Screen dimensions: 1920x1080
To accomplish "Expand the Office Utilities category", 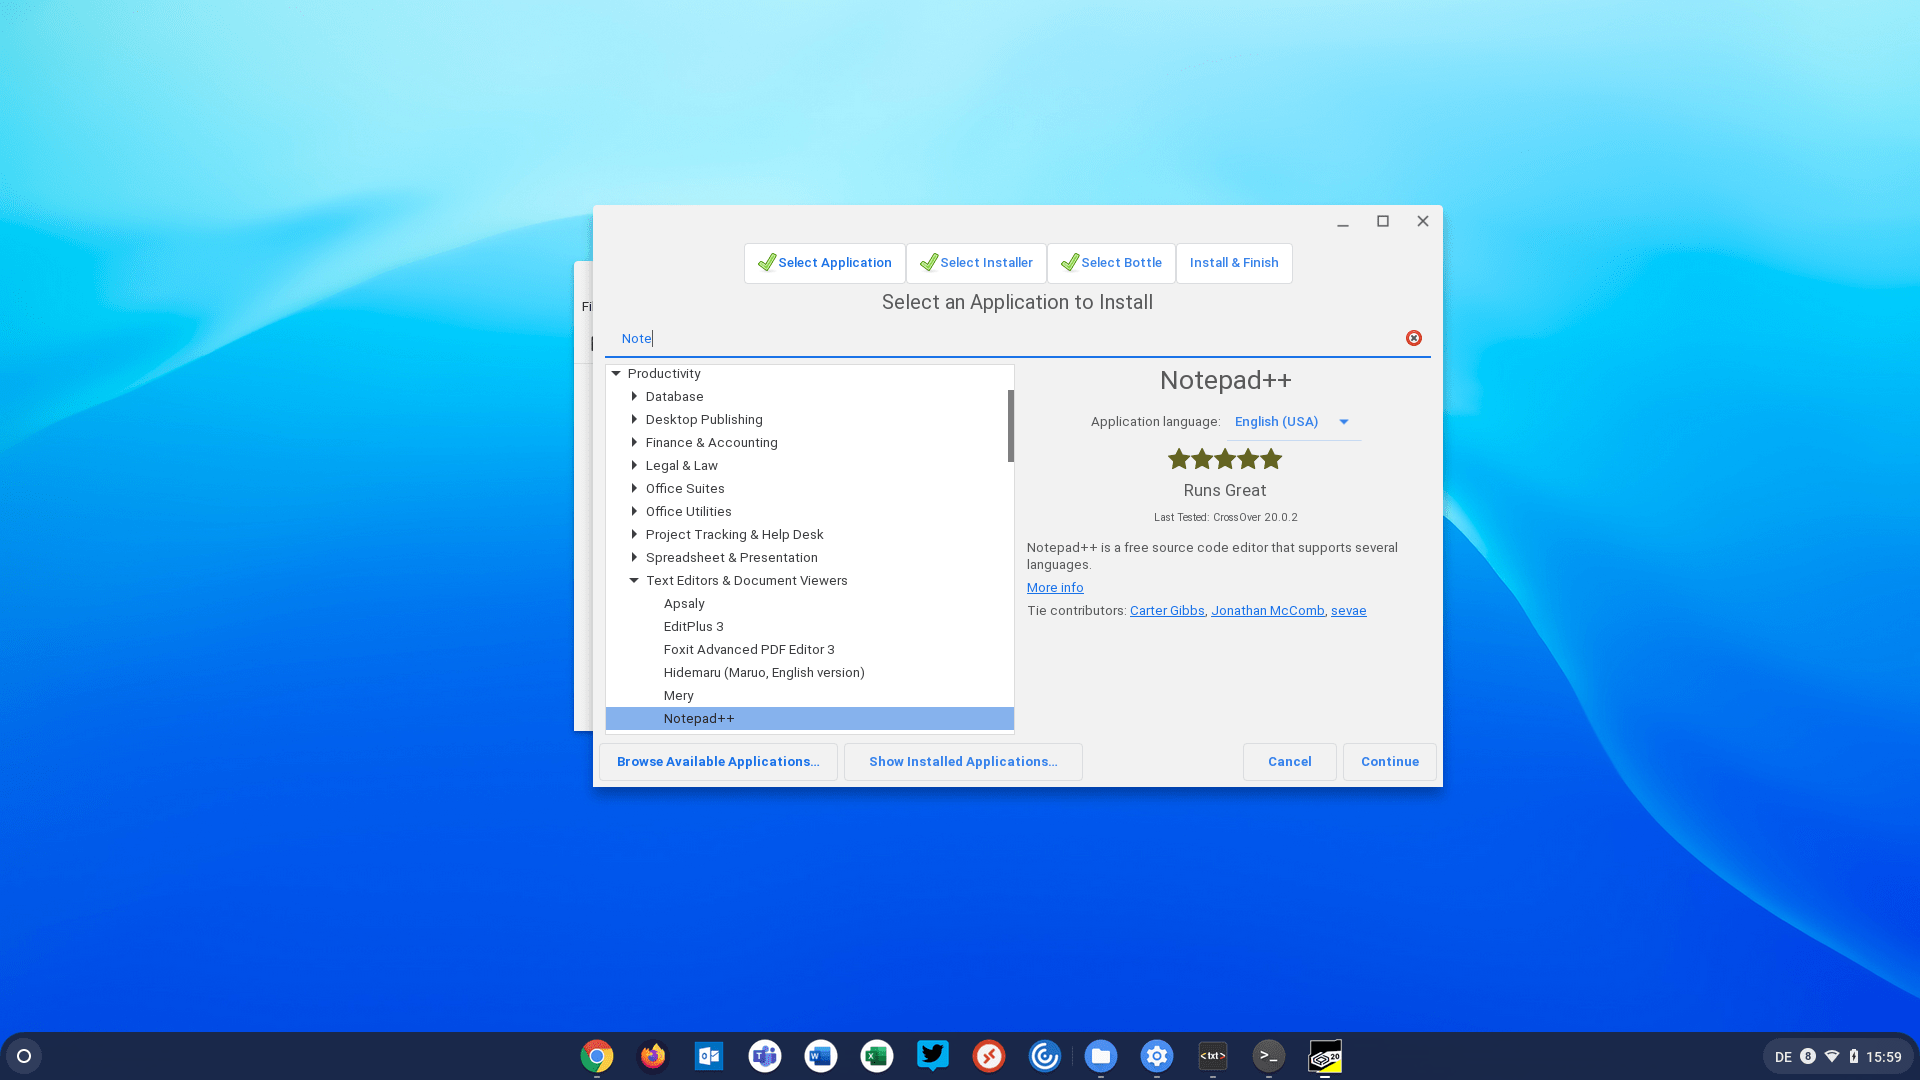I will tap(634, 511).
